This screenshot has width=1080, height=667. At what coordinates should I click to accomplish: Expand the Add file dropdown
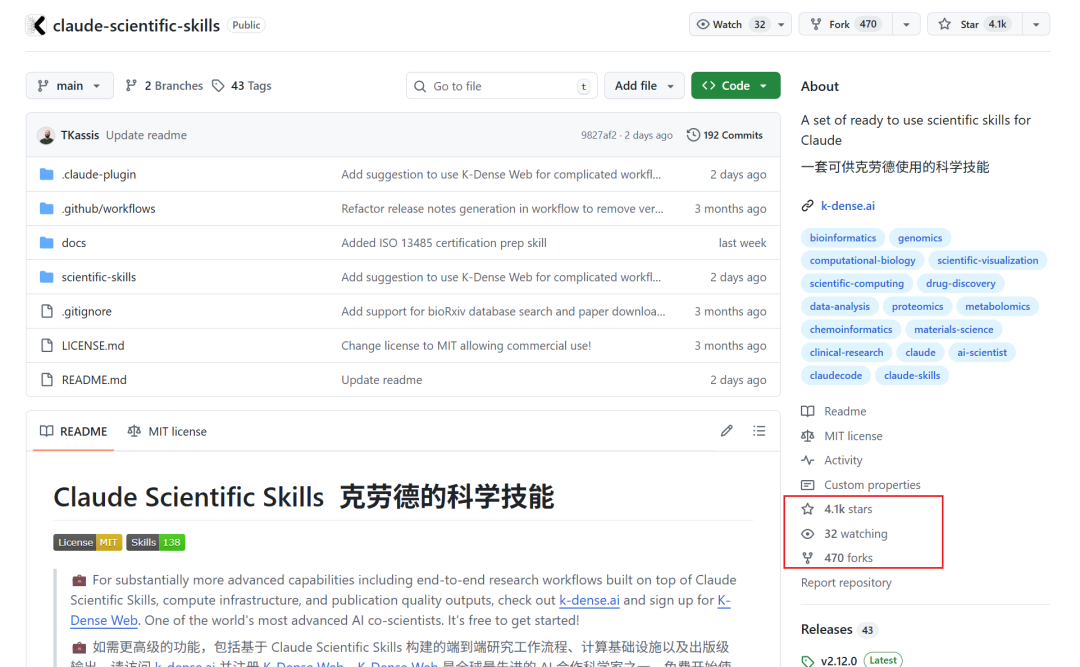(644, 85)
